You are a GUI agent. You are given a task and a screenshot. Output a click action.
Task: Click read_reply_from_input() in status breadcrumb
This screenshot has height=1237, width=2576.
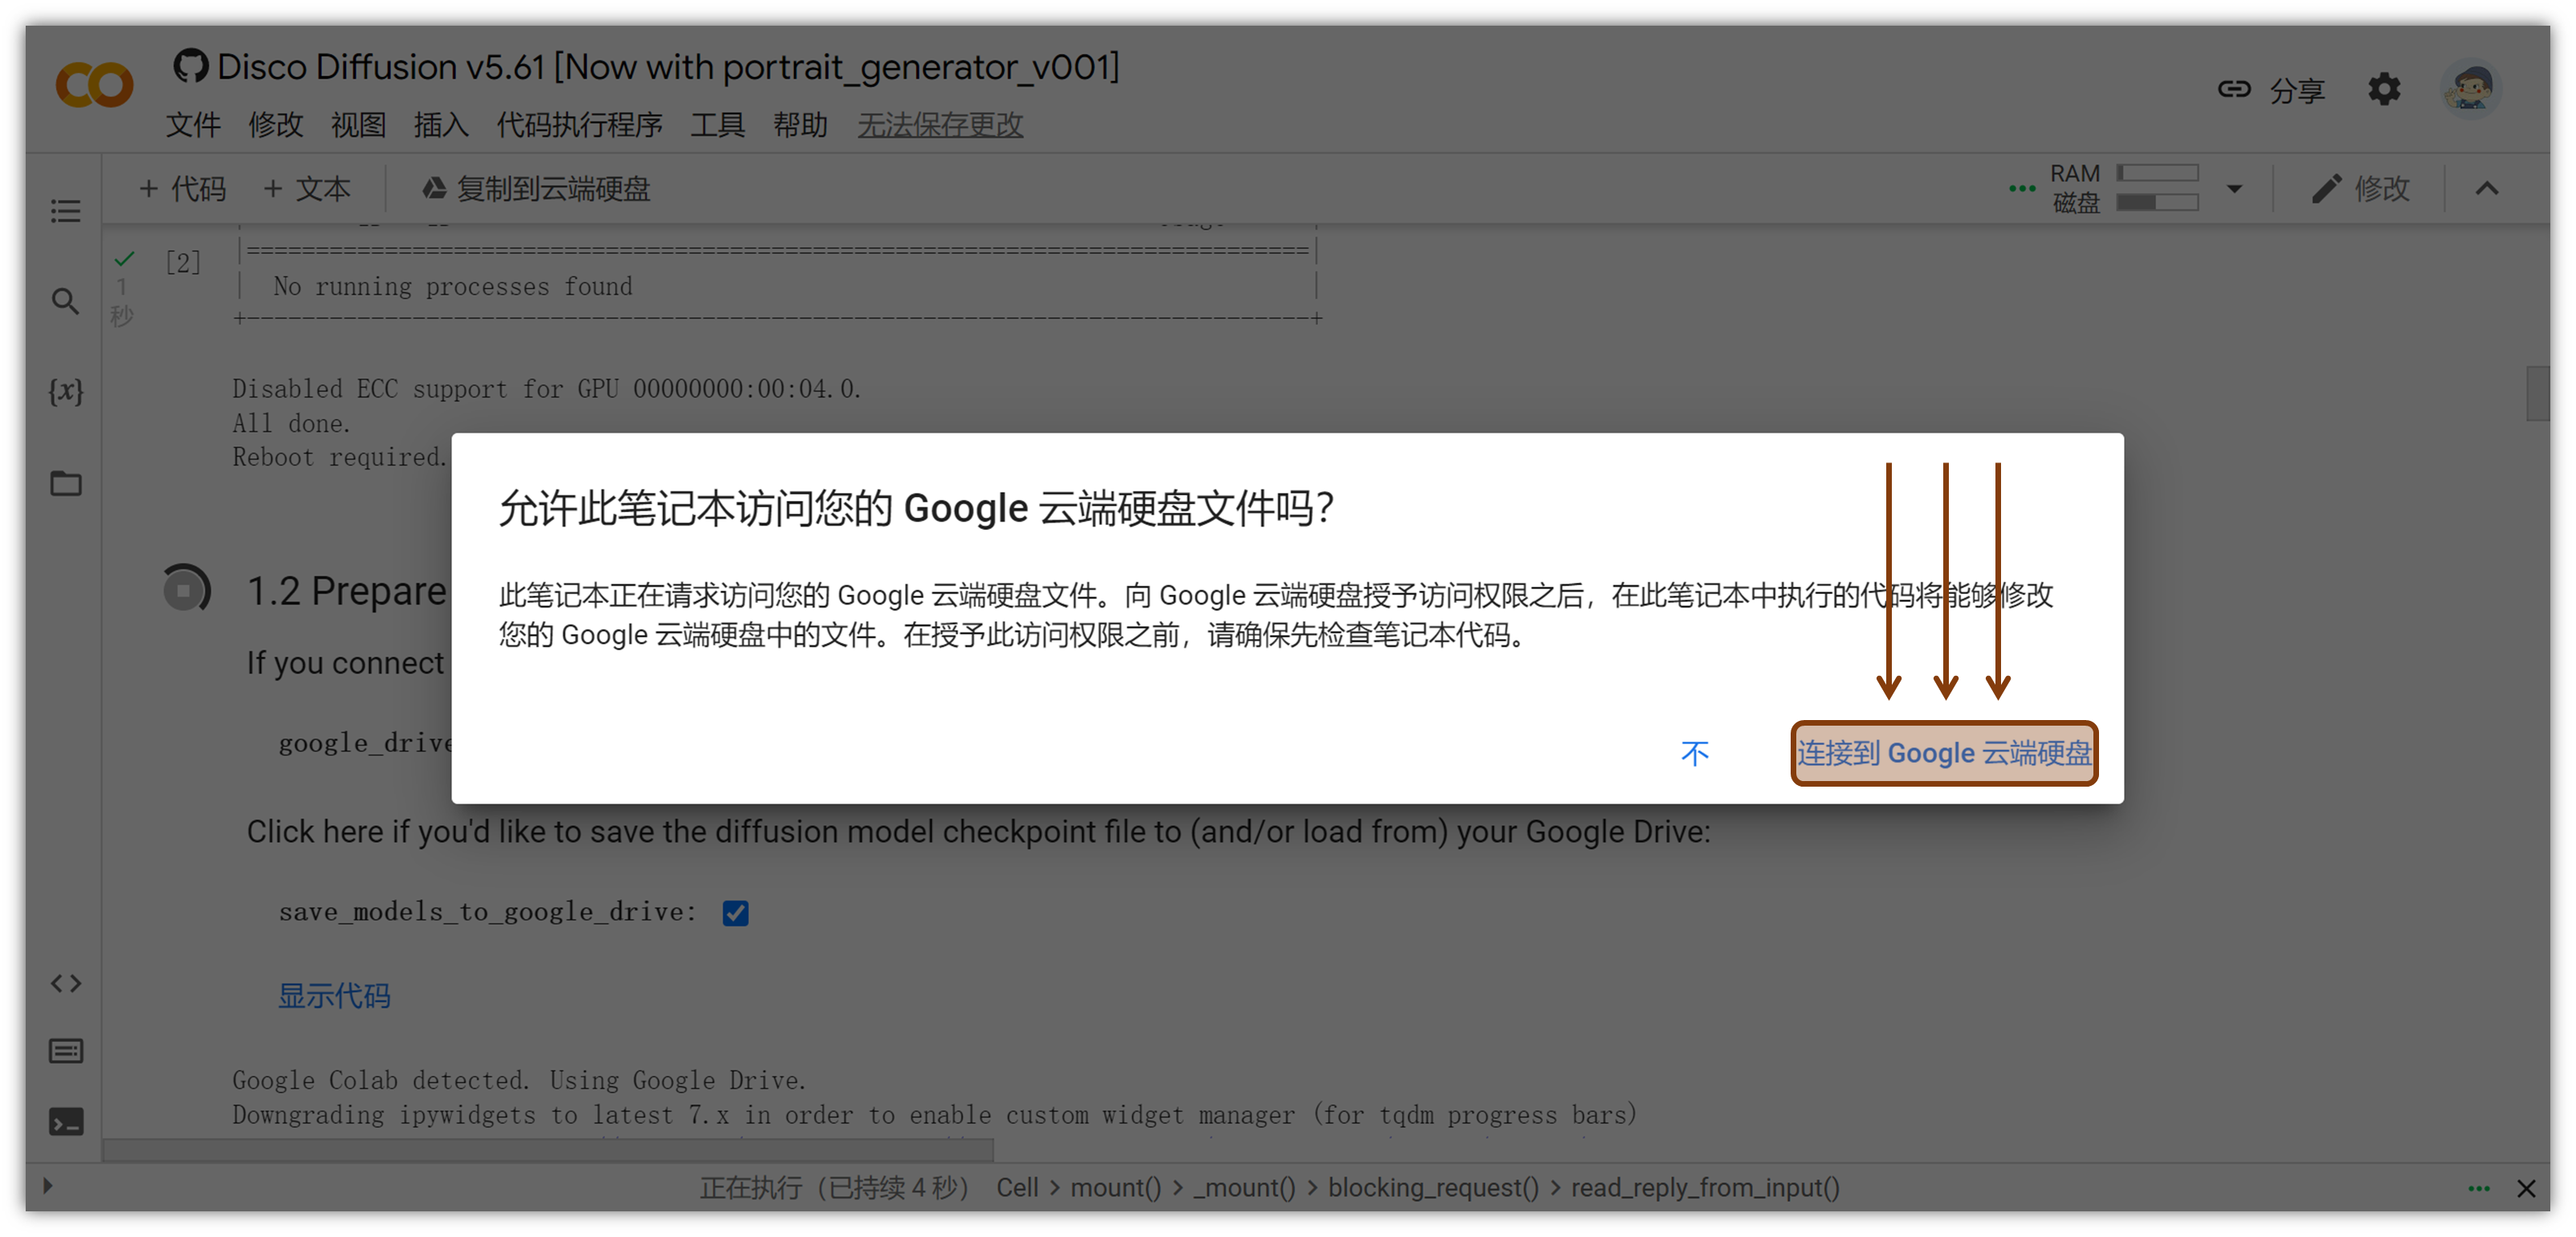click(x=1705, y=1188)
